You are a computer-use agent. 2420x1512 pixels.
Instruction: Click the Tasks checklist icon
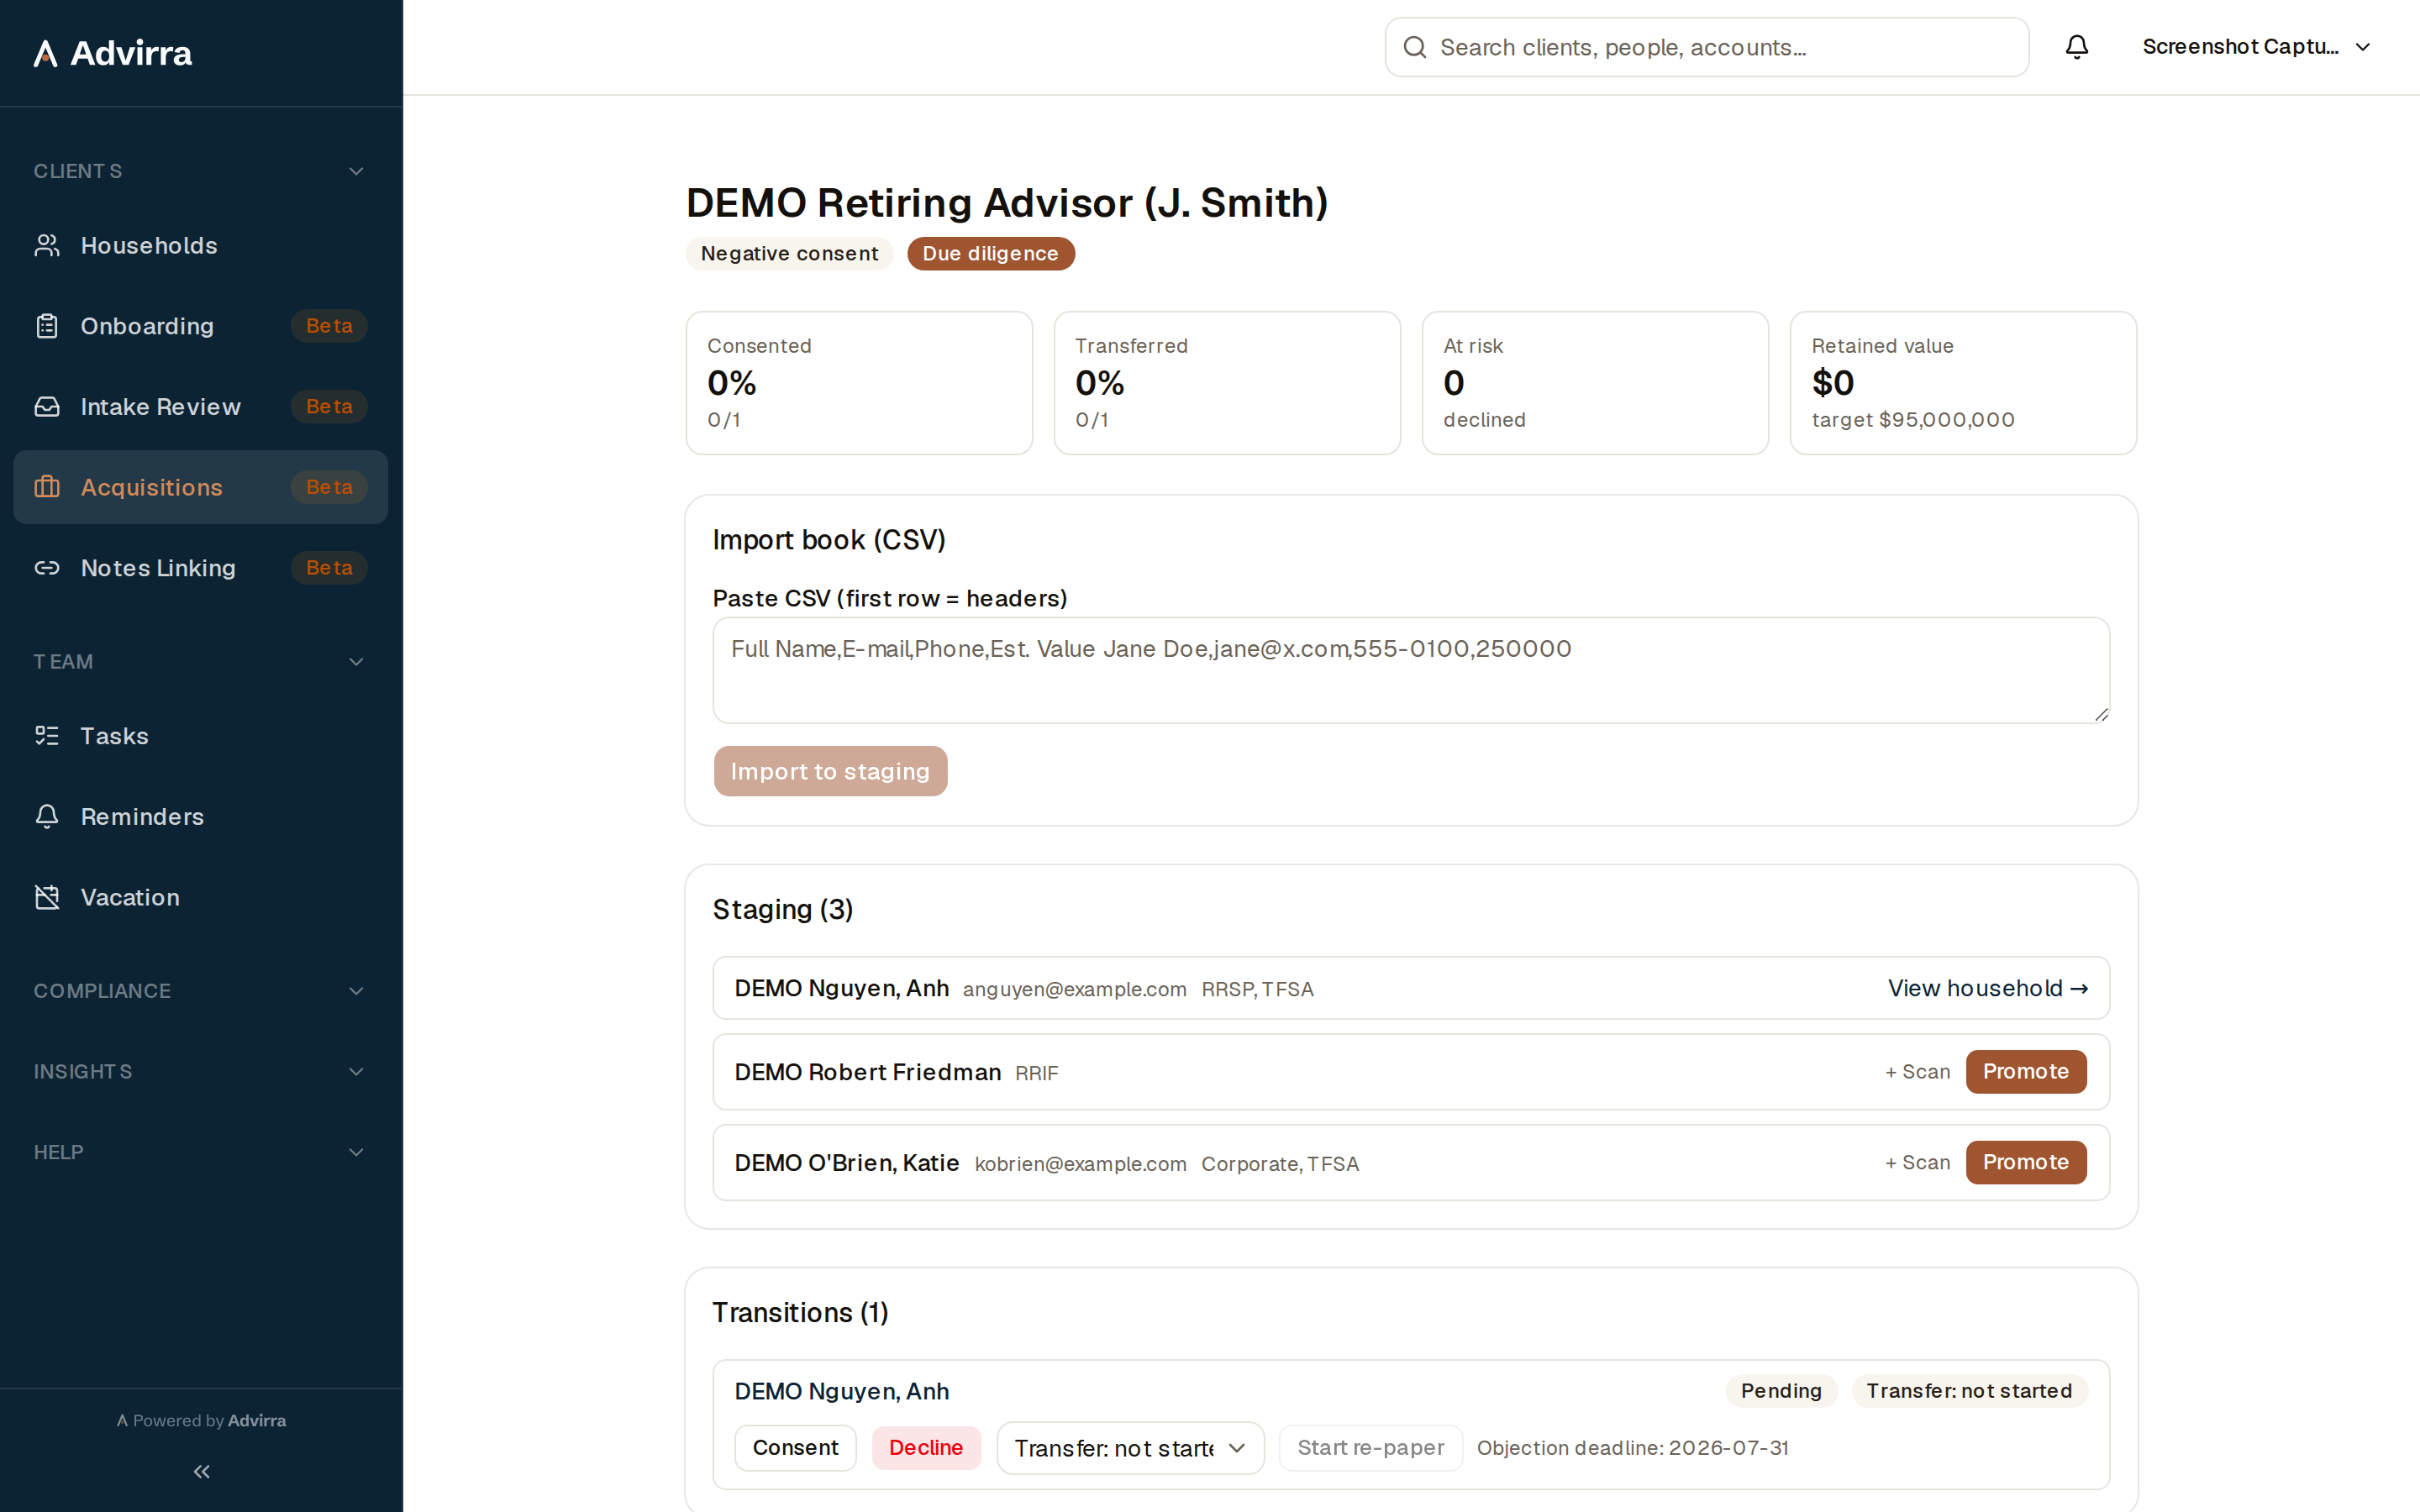47,736
